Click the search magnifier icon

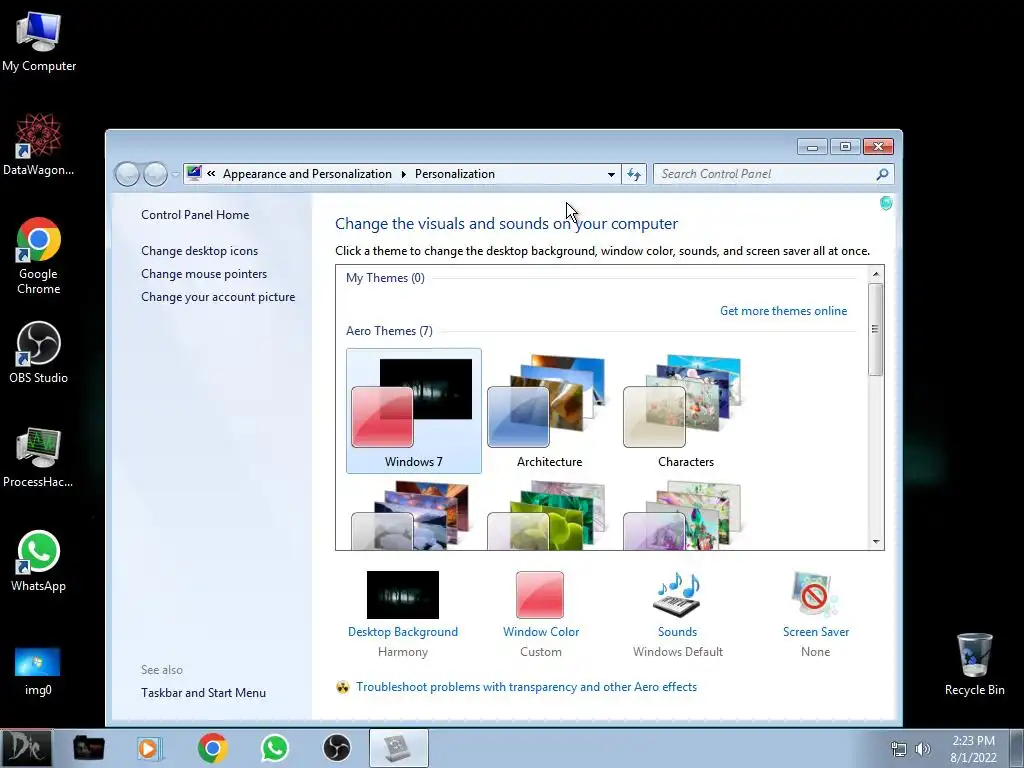(882, 174)
